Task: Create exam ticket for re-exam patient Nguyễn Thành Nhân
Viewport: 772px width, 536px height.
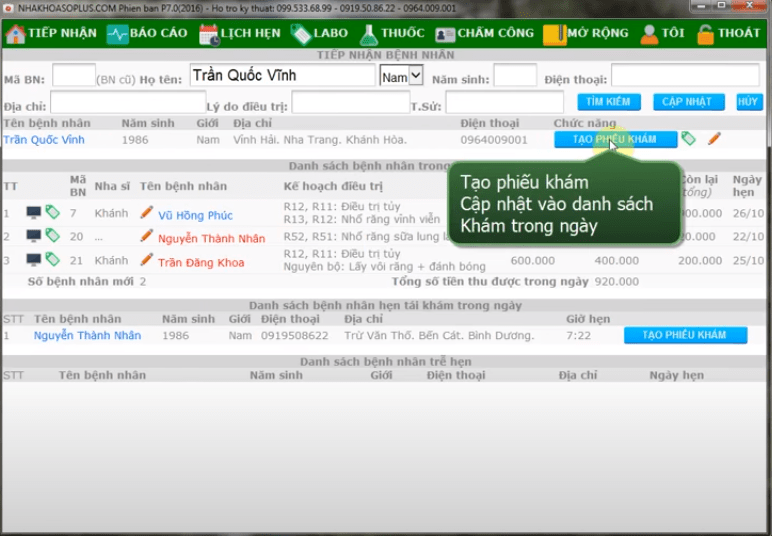Action: (x=684, y=335)
